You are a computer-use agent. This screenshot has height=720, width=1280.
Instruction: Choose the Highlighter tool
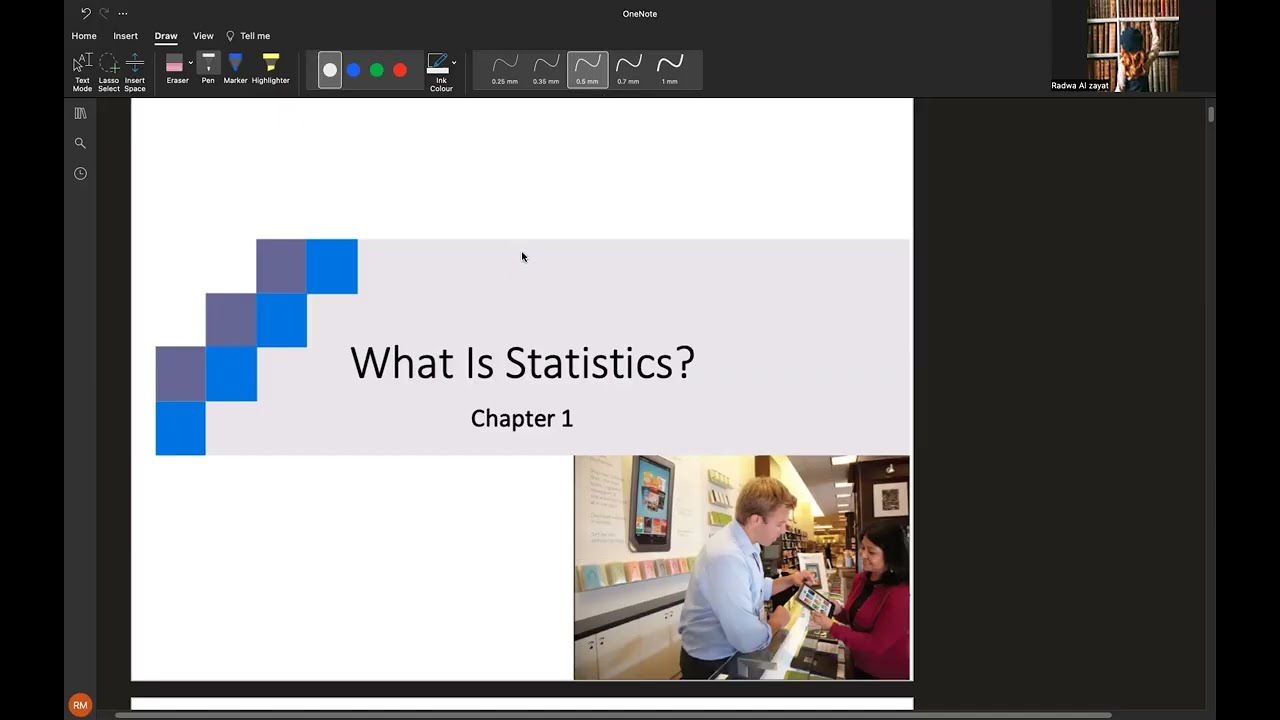click(270, 69)
